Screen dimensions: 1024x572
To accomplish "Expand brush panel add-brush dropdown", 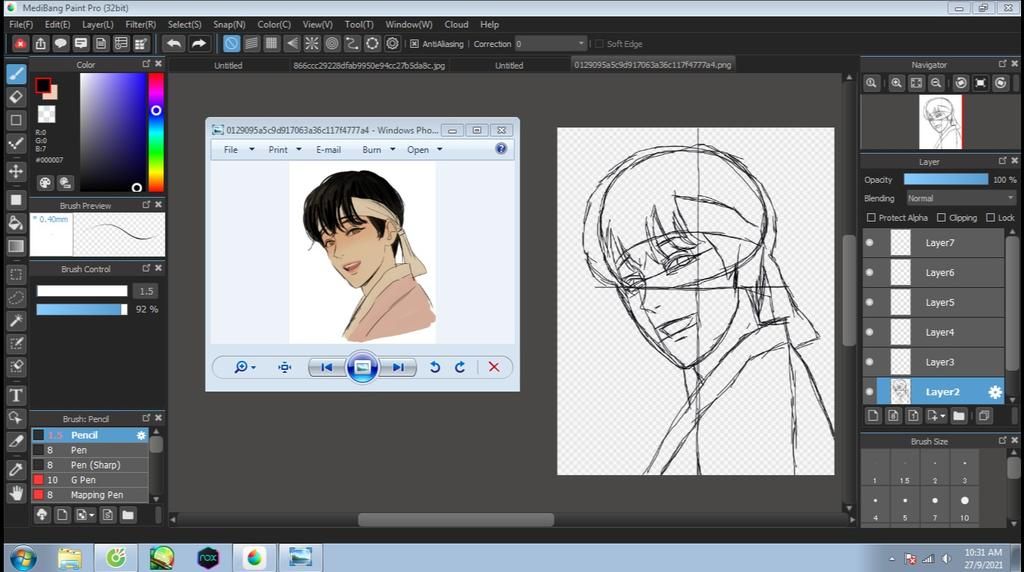I will (91, 515).
